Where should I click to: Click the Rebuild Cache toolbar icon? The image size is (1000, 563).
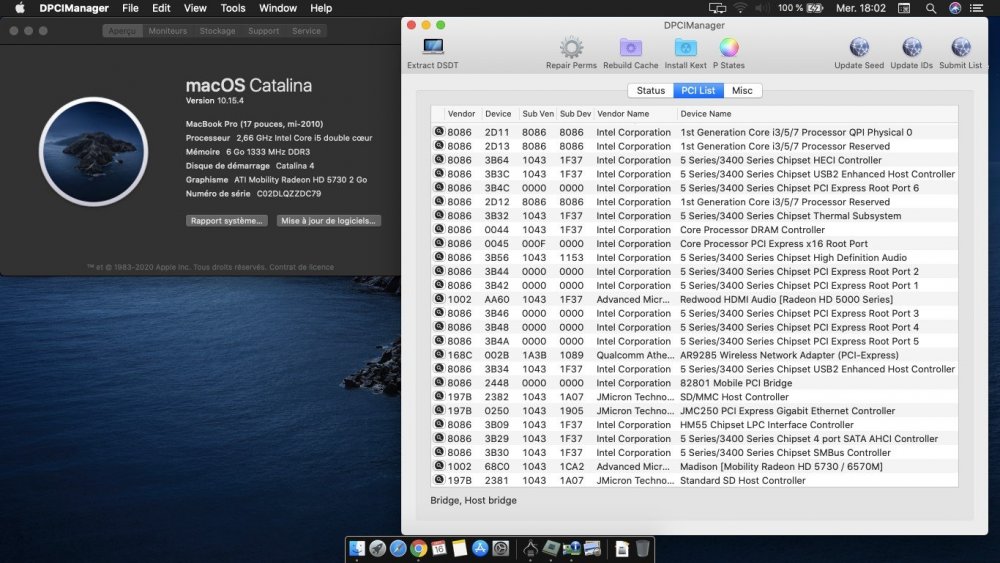pos(630,47)
